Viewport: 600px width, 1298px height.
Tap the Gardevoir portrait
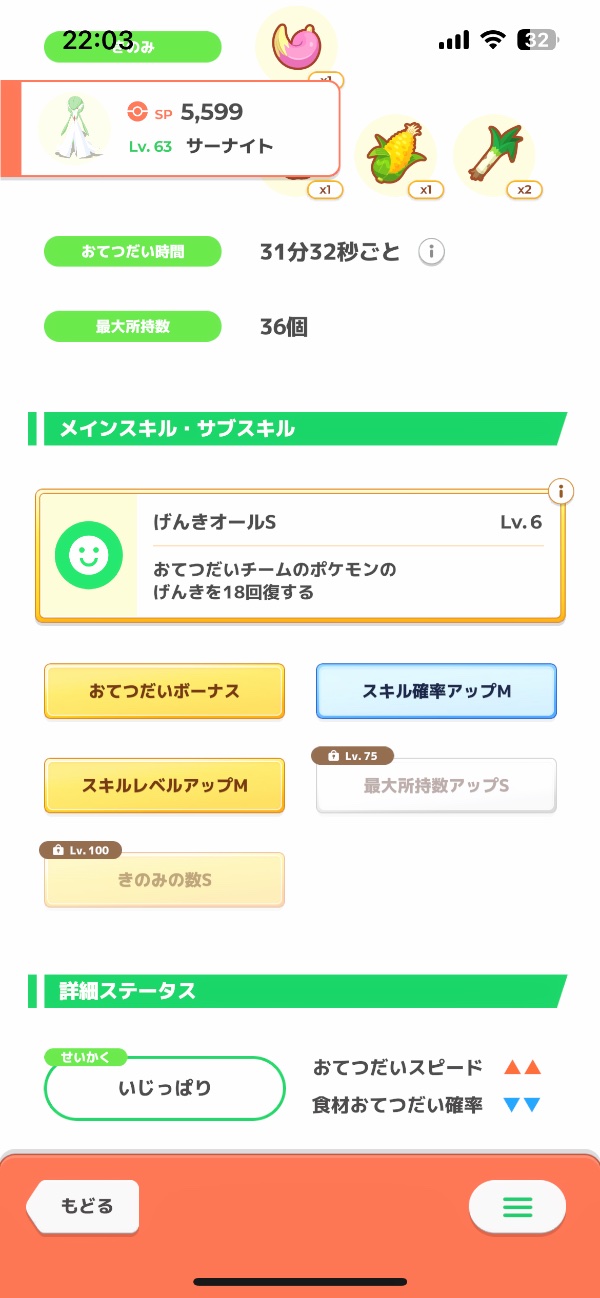point(73,129)
